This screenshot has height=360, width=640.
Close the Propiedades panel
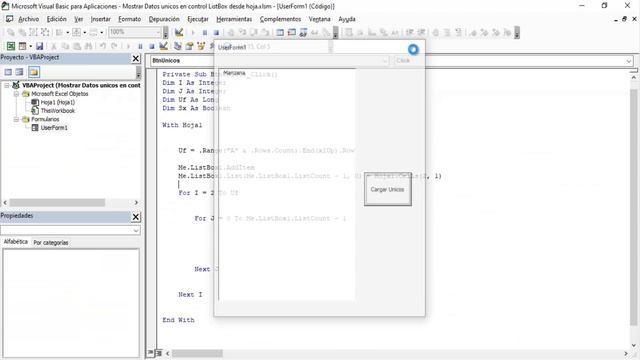pyautogui.click(x=136, y=217)
